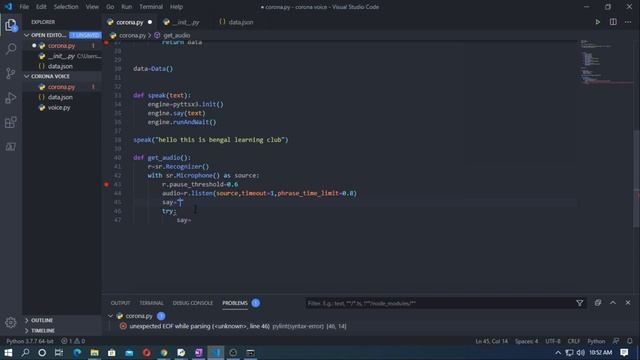Collapse the CORONA VOICE folder section
This screenshot has width=640, height=360.
click(x=62, y=76)
